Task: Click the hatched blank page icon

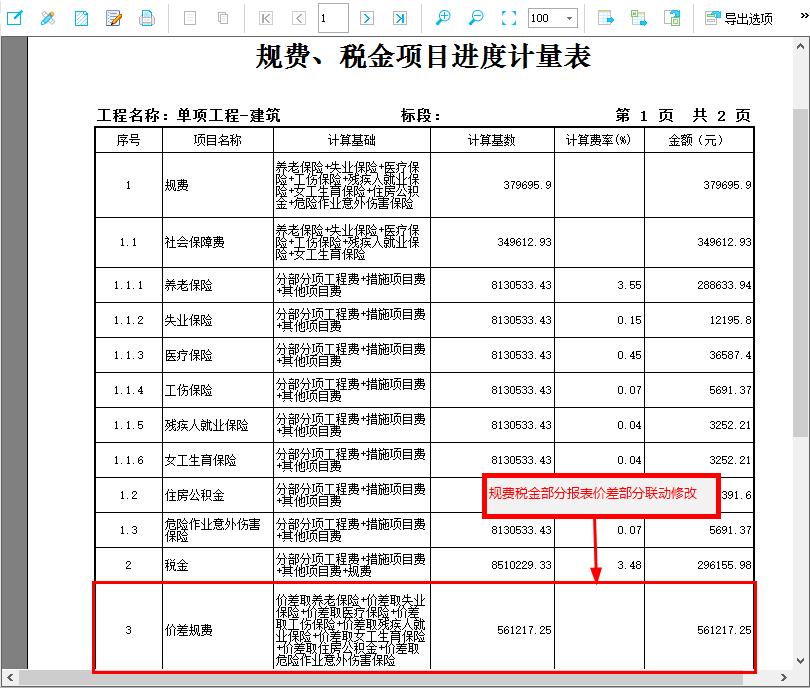Action: coord(81,18)
